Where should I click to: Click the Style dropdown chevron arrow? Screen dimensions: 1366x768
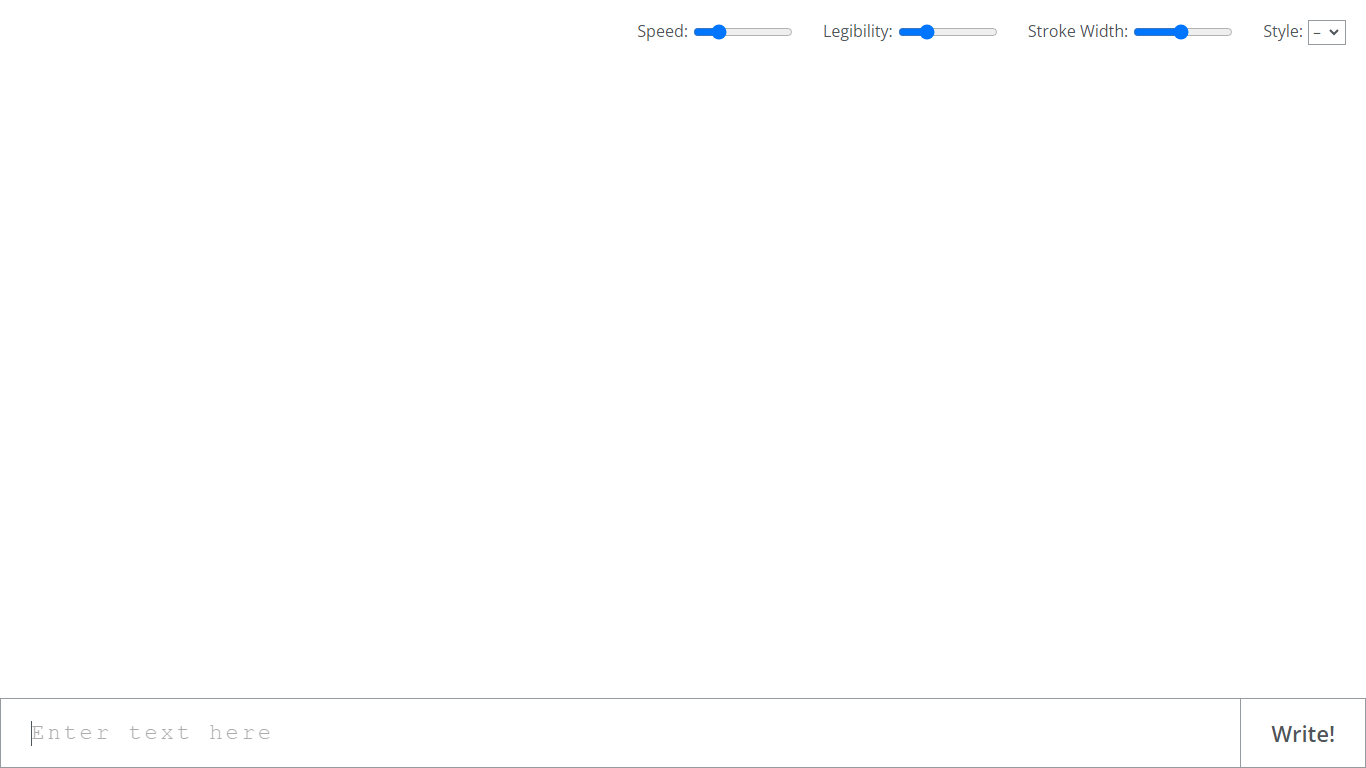1334,33
